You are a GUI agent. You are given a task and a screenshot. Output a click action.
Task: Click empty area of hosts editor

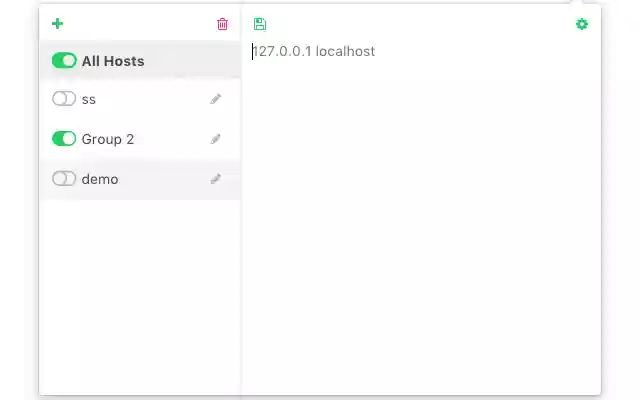coord(420,230)
